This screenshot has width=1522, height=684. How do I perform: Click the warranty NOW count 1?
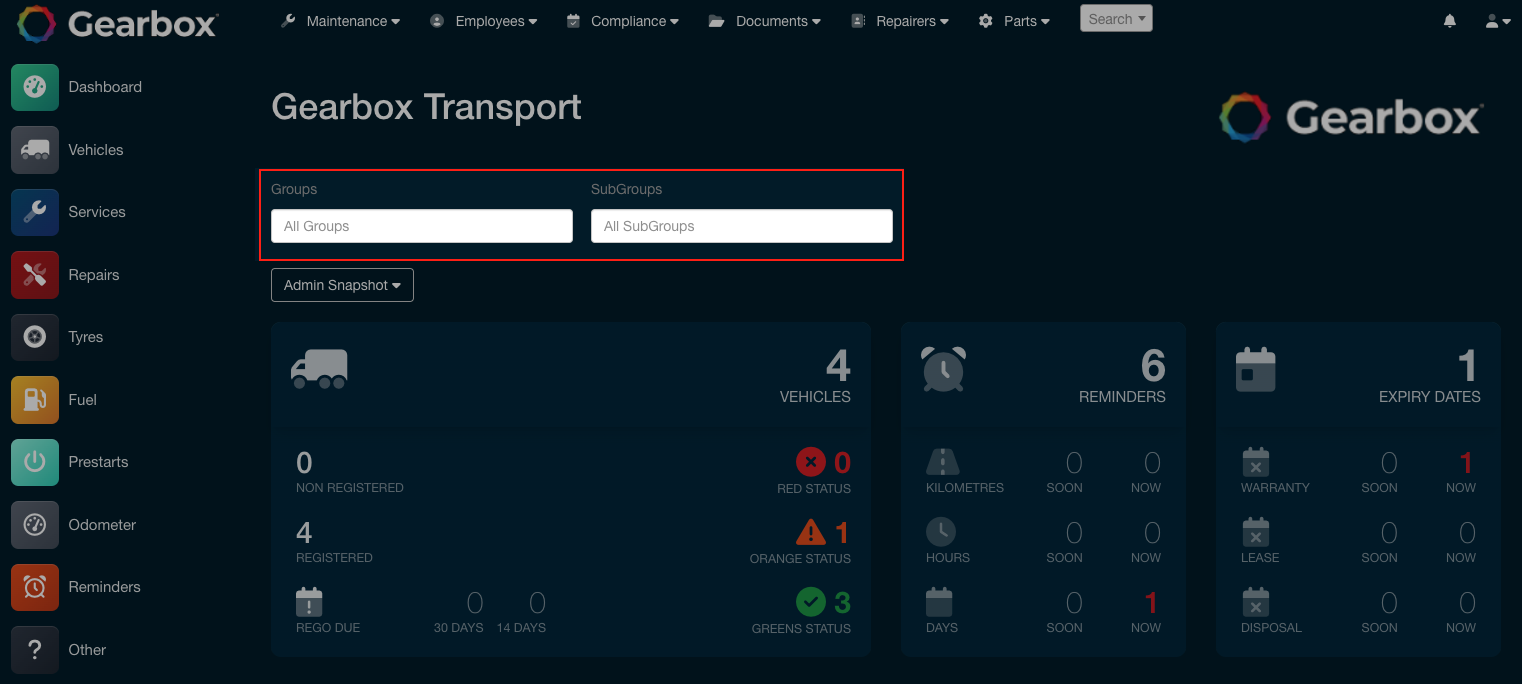(x=1466, y=463)
